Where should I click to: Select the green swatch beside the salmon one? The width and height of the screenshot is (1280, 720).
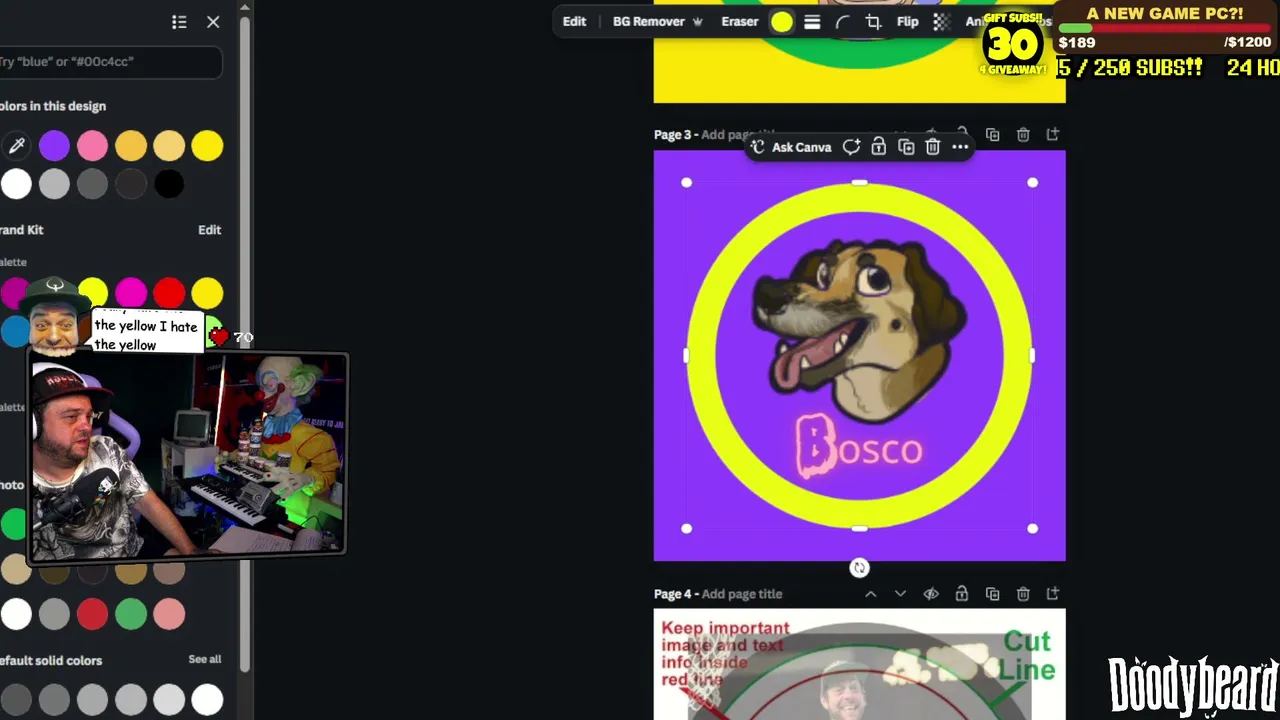[x=131, y=614]
